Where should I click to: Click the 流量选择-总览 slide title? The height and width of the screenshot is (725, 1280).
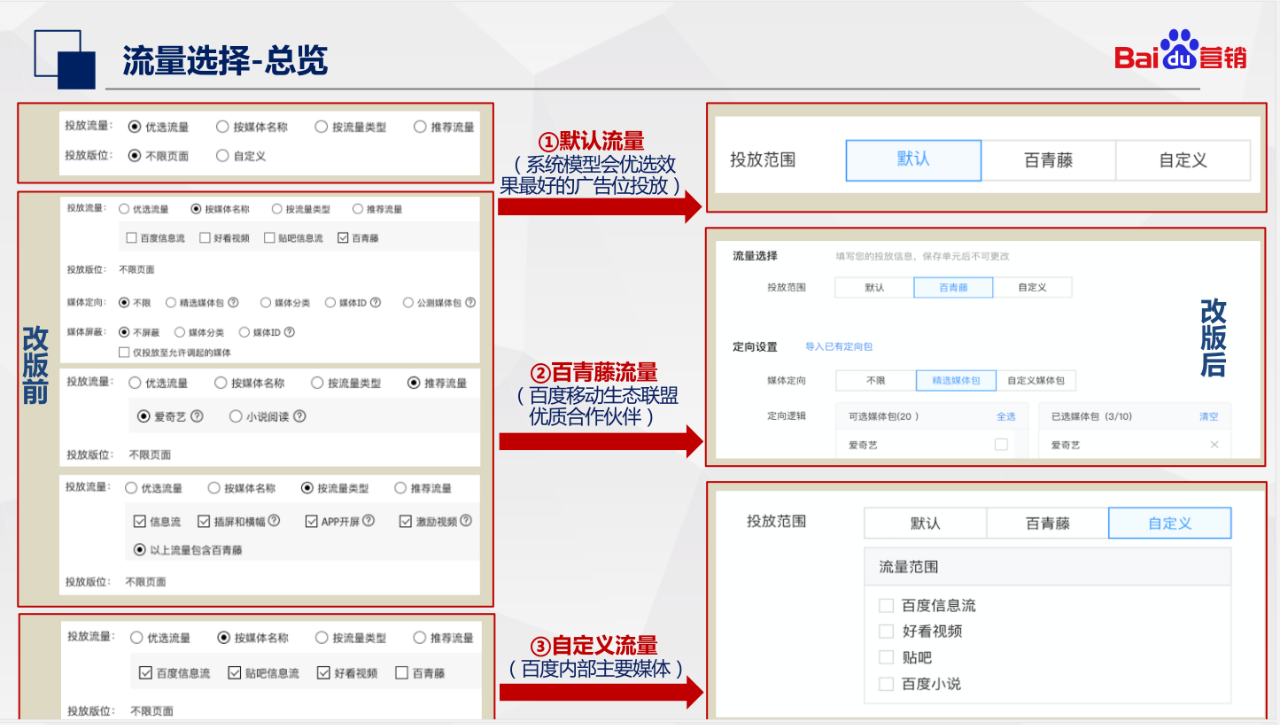pyautogui.click(x=225, y=61)
